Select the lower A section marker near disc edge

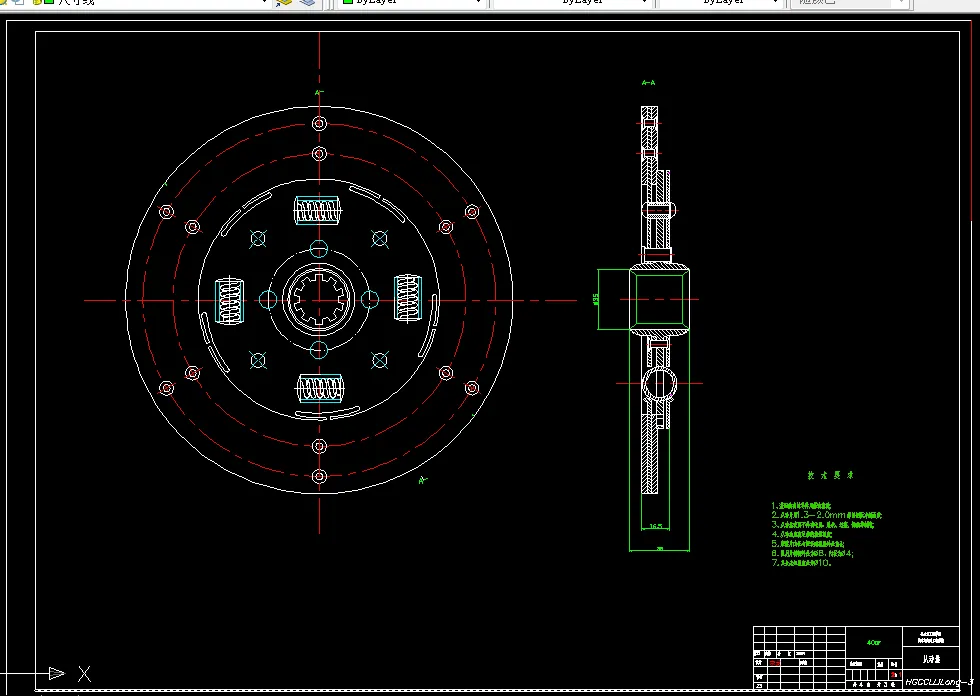423,480
